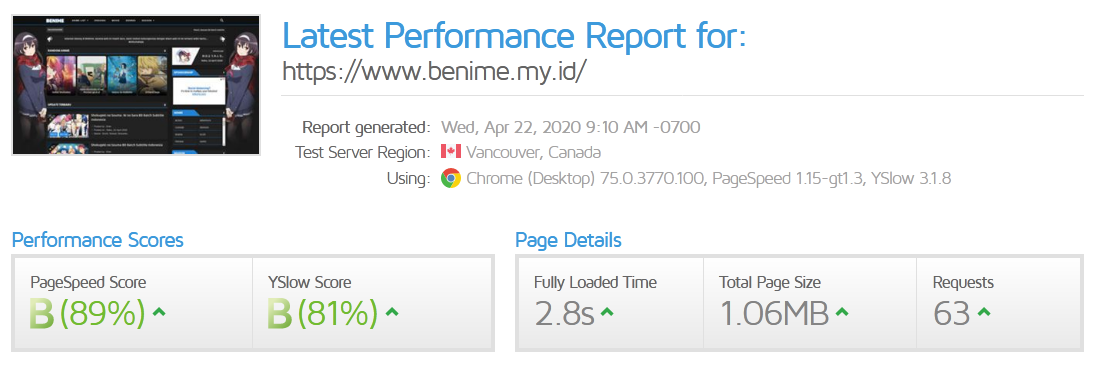Select the "Fully Loaded Time" label
Viewport: 1100px width, 374px height.
[x=596, y=283]
